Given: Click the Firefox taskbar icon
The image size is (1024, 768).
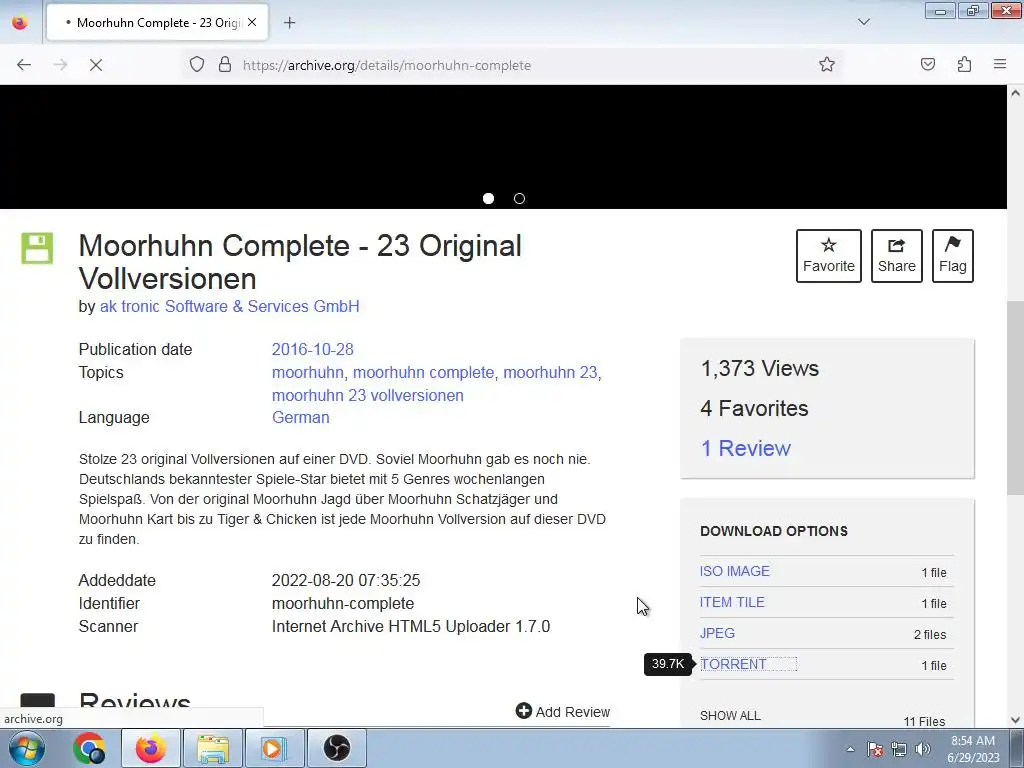Looking at the screenshot, I should click(x=150, y=748).
